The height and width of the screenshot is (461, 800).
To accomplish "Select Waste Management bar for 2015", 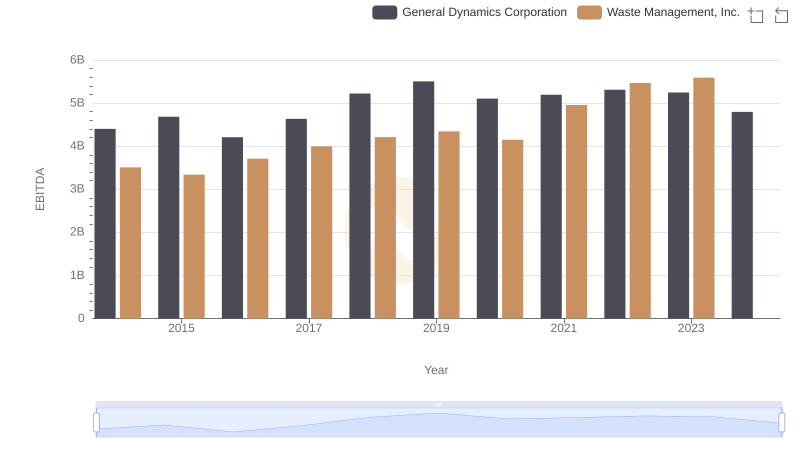I will pos(194,247).
